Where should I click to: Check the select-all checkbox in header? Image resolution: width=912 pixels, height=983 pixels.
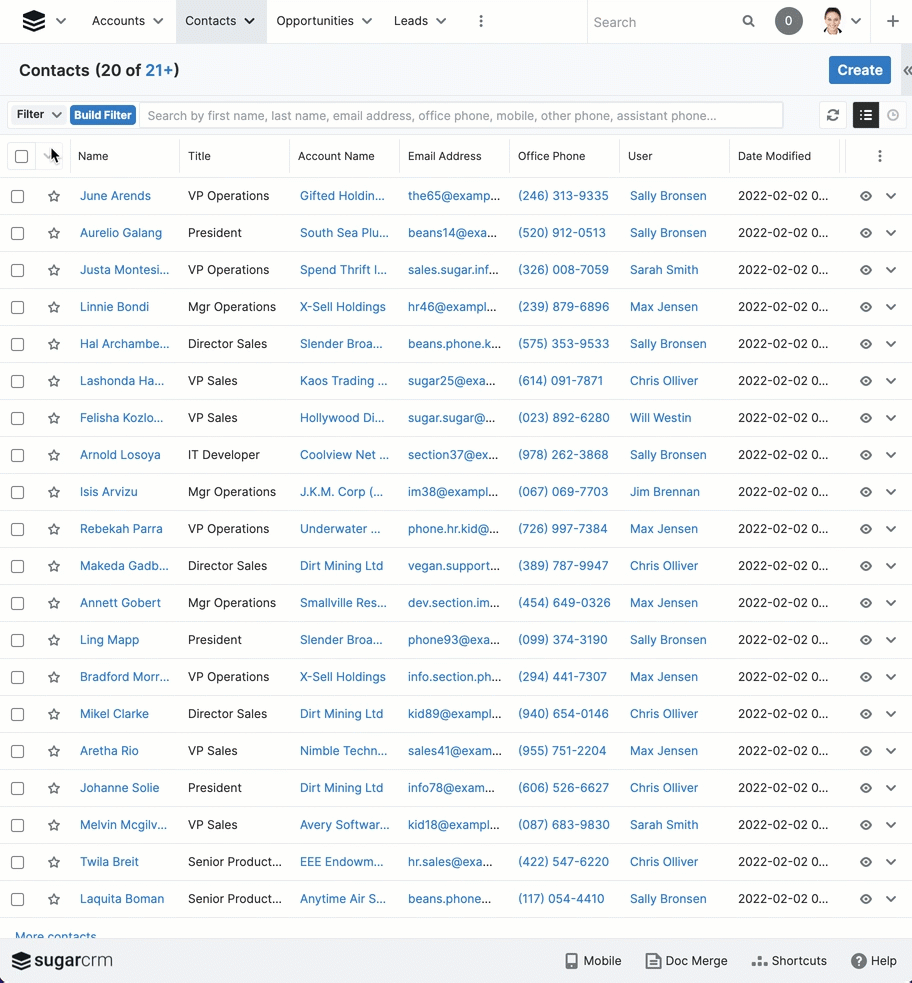click(x=21, y=156)
